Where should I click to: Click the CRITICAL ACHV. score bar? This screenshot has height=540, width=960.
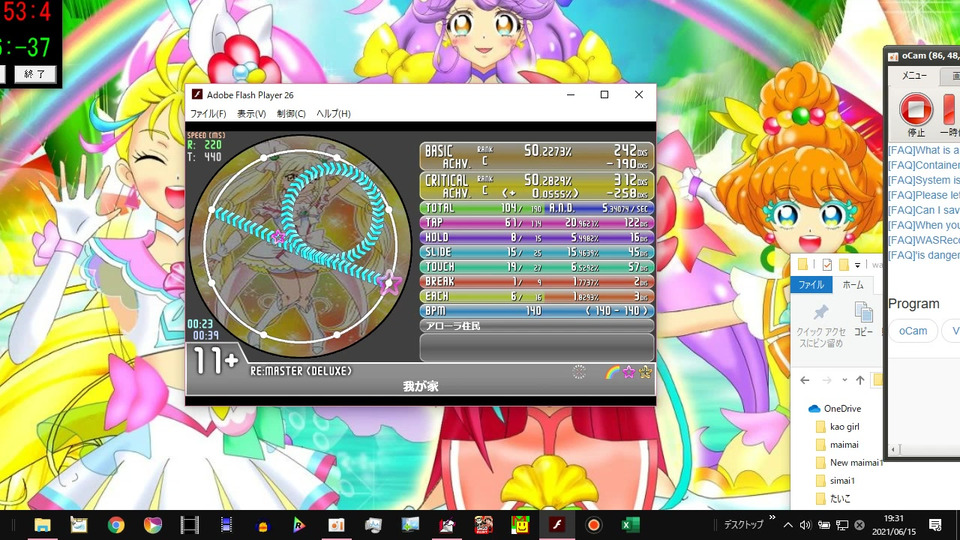tap(537, 186)
